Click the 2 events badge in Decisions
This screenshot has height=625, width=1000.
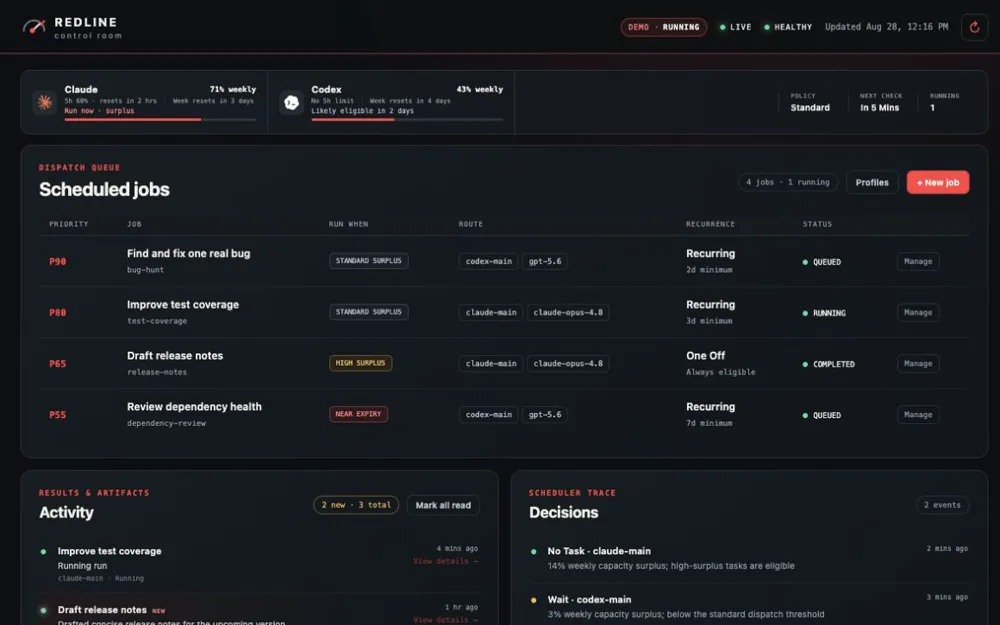(x=942, y=505)
